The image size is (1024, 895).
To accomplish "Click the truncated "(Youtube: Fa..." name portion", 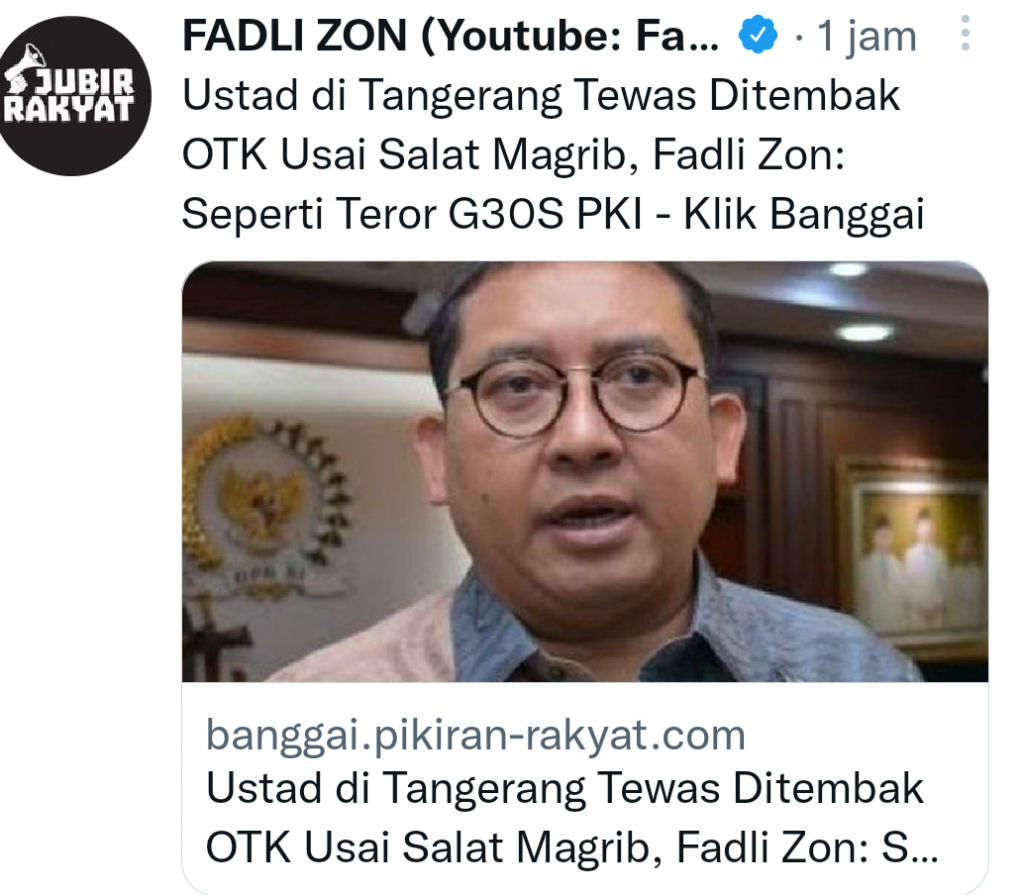I will point(570,35).
